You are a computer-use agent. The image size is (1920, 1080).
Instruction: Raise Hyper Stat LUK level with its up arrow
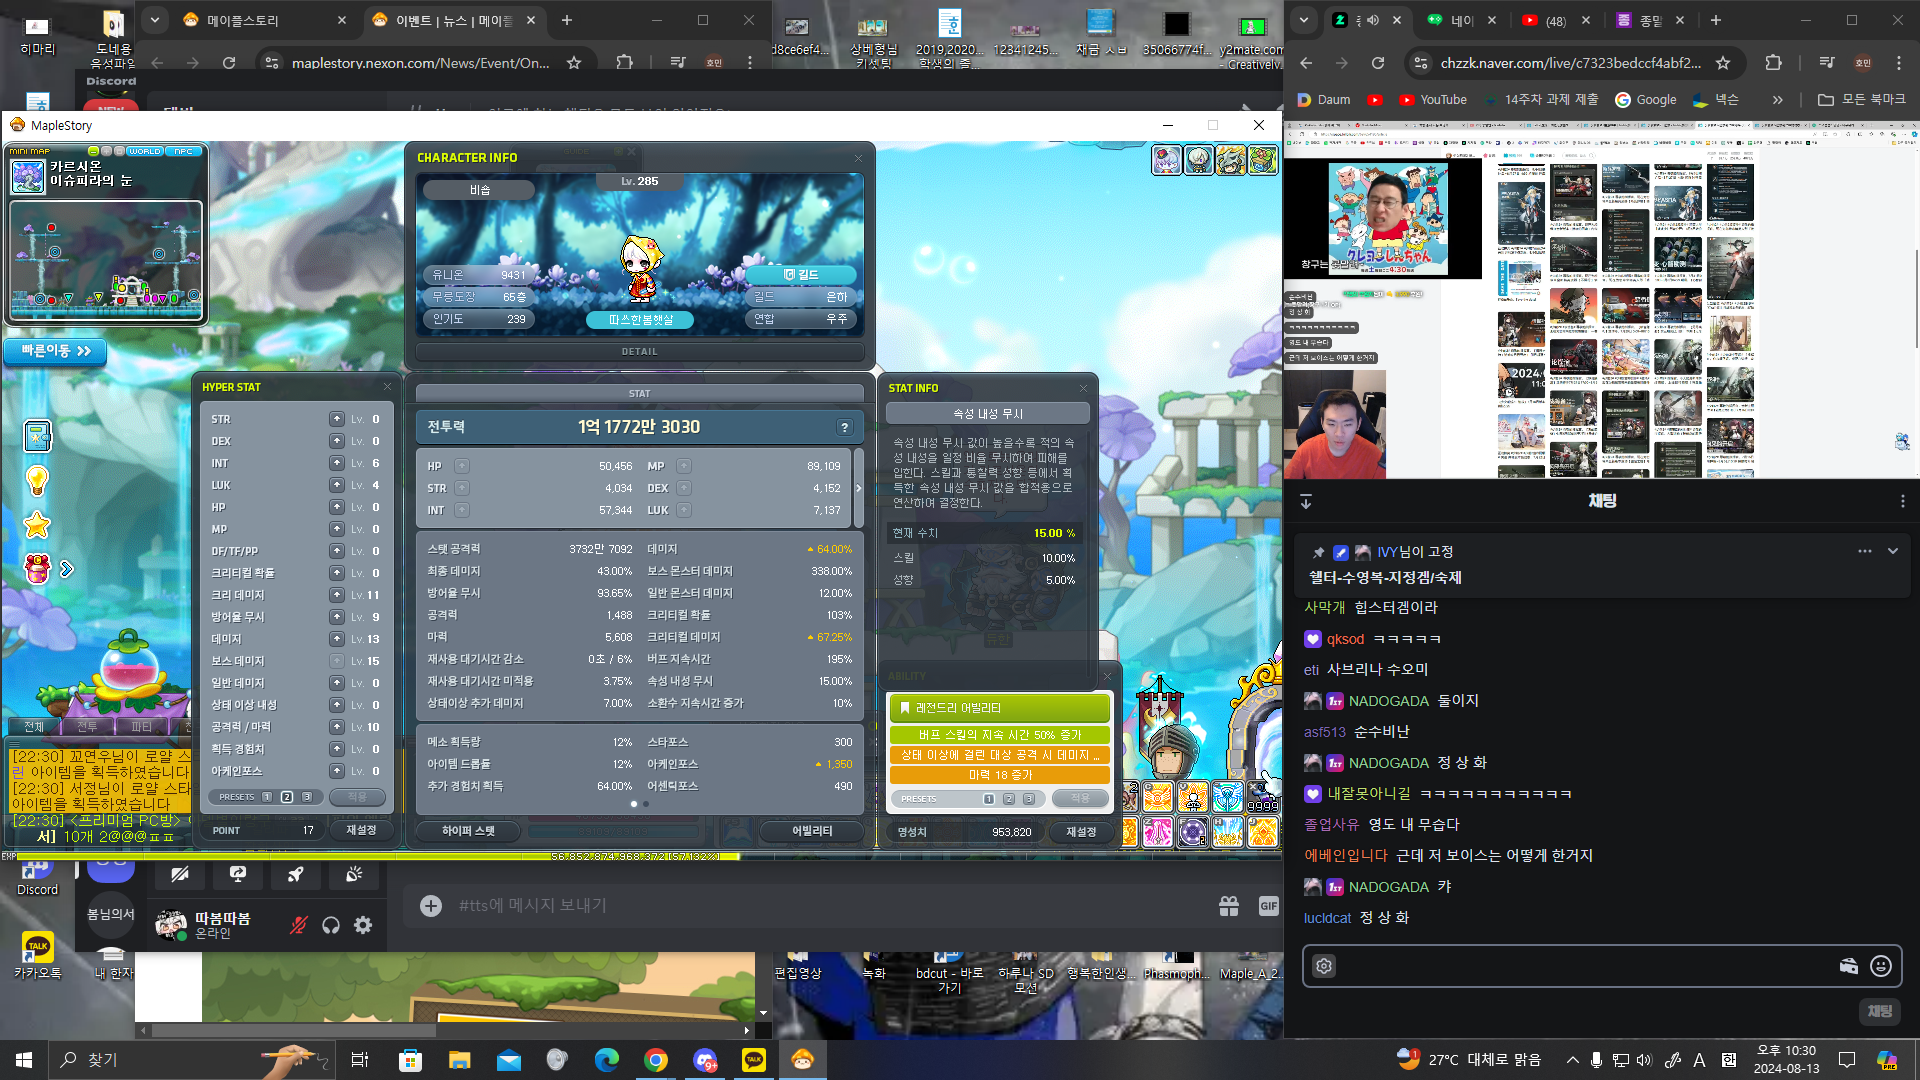coord(337,485)
